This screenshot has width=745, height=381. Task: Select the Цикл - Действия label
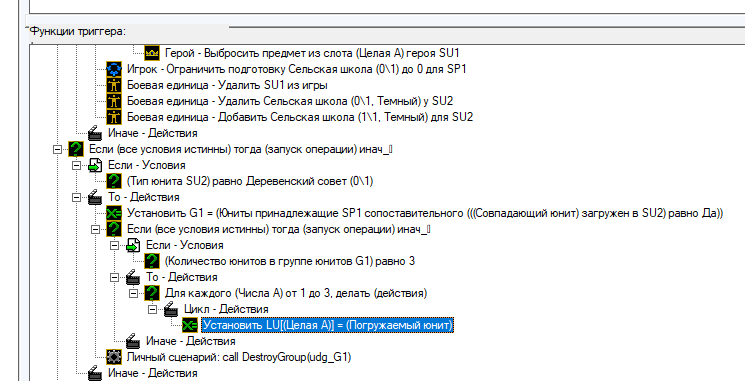click(226, 310)
